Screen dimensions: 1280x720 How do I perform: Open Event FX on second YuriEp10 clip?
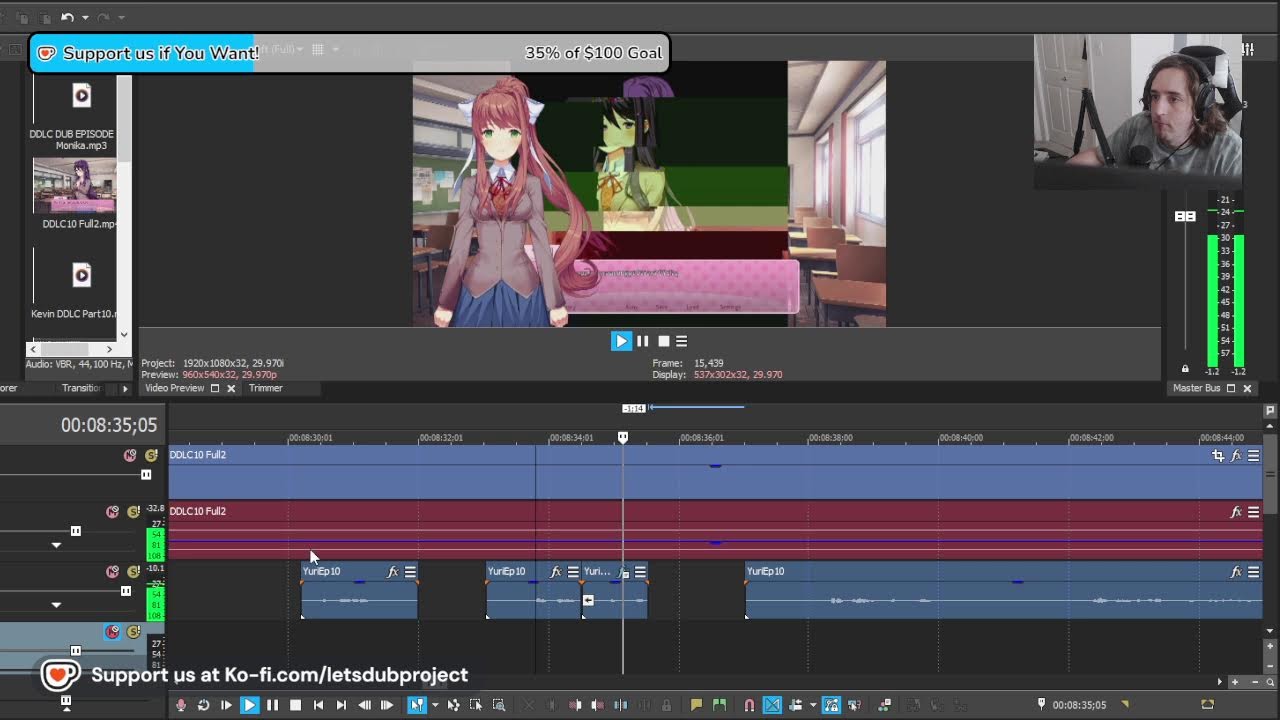(556, 572)
